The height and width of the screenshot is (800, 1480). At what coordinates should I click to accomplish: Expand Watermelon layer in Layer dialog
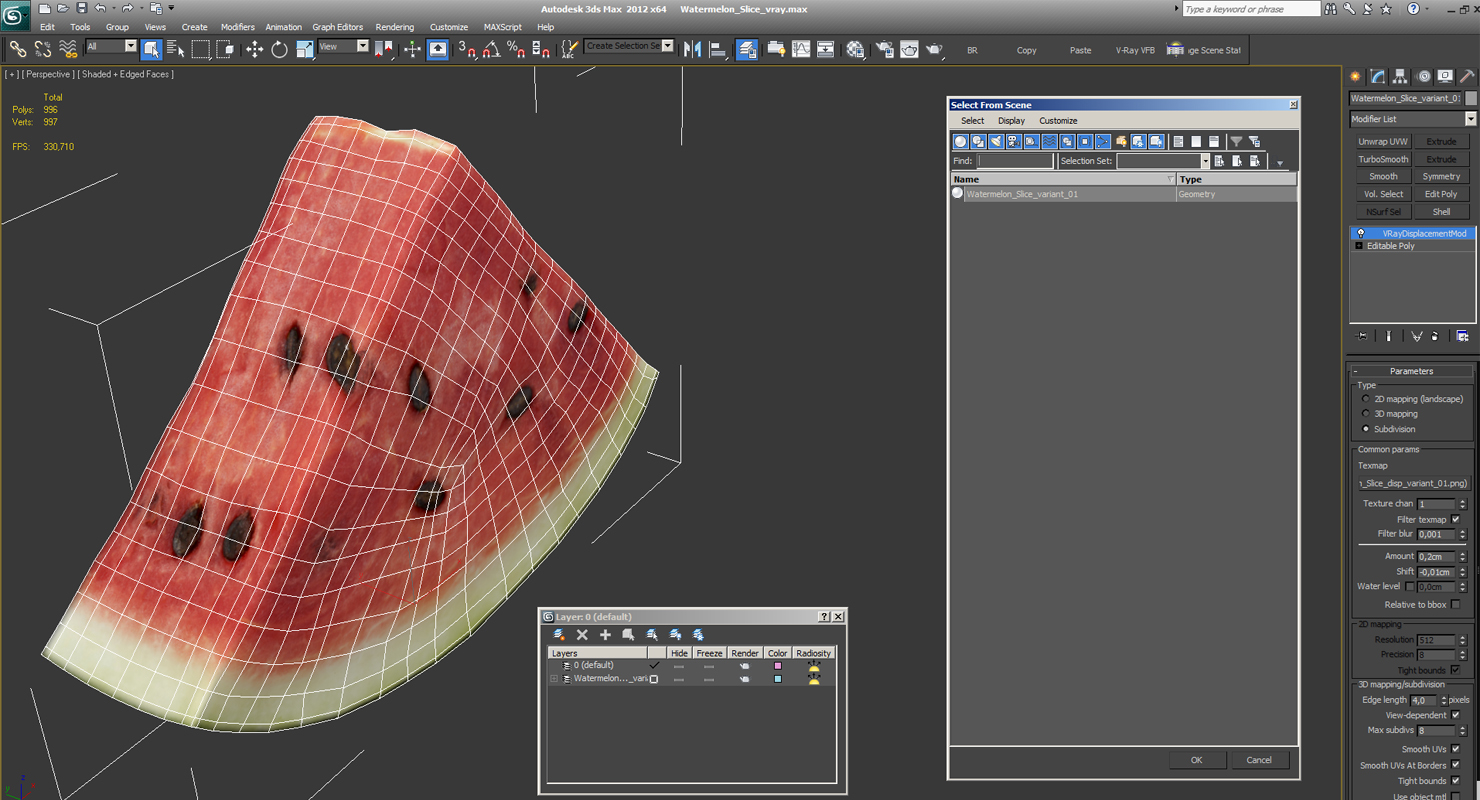pos(553,679)
